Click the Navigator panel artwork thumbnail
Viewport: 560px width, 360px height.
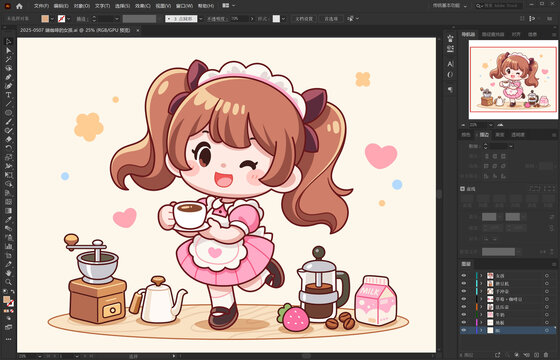pos(513,79)
